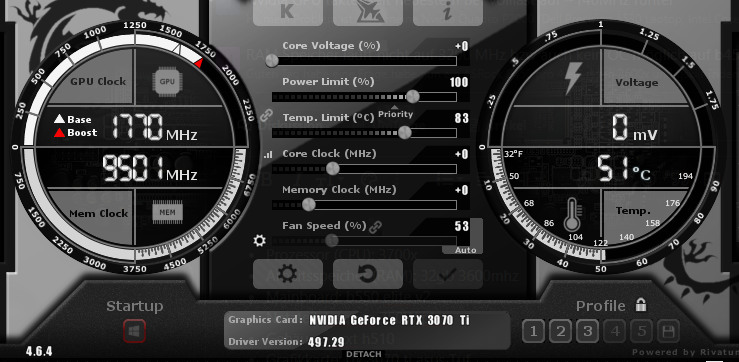
Task: Click the red boost marker on the gauge
Action: 199,62
